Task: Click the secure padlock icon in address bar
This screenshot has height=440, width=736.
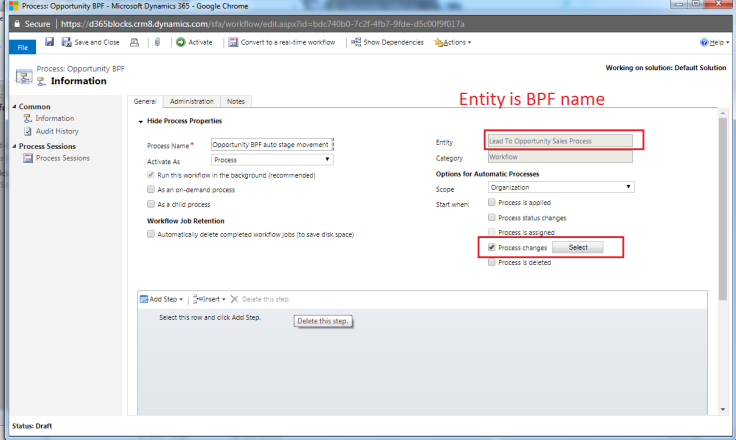Action: [x=17, y=23]
